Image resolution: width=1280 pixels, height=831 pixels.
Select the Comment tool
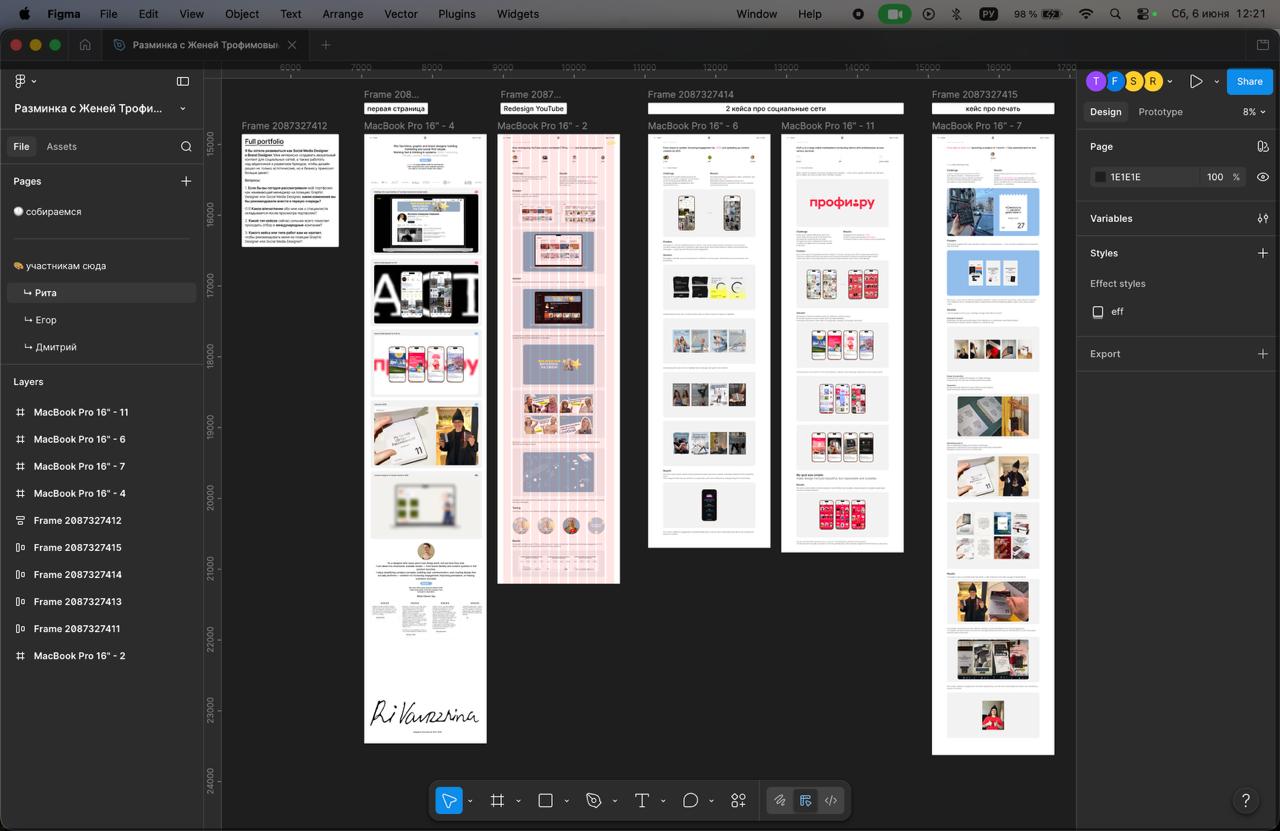click(x=690, y=800)
